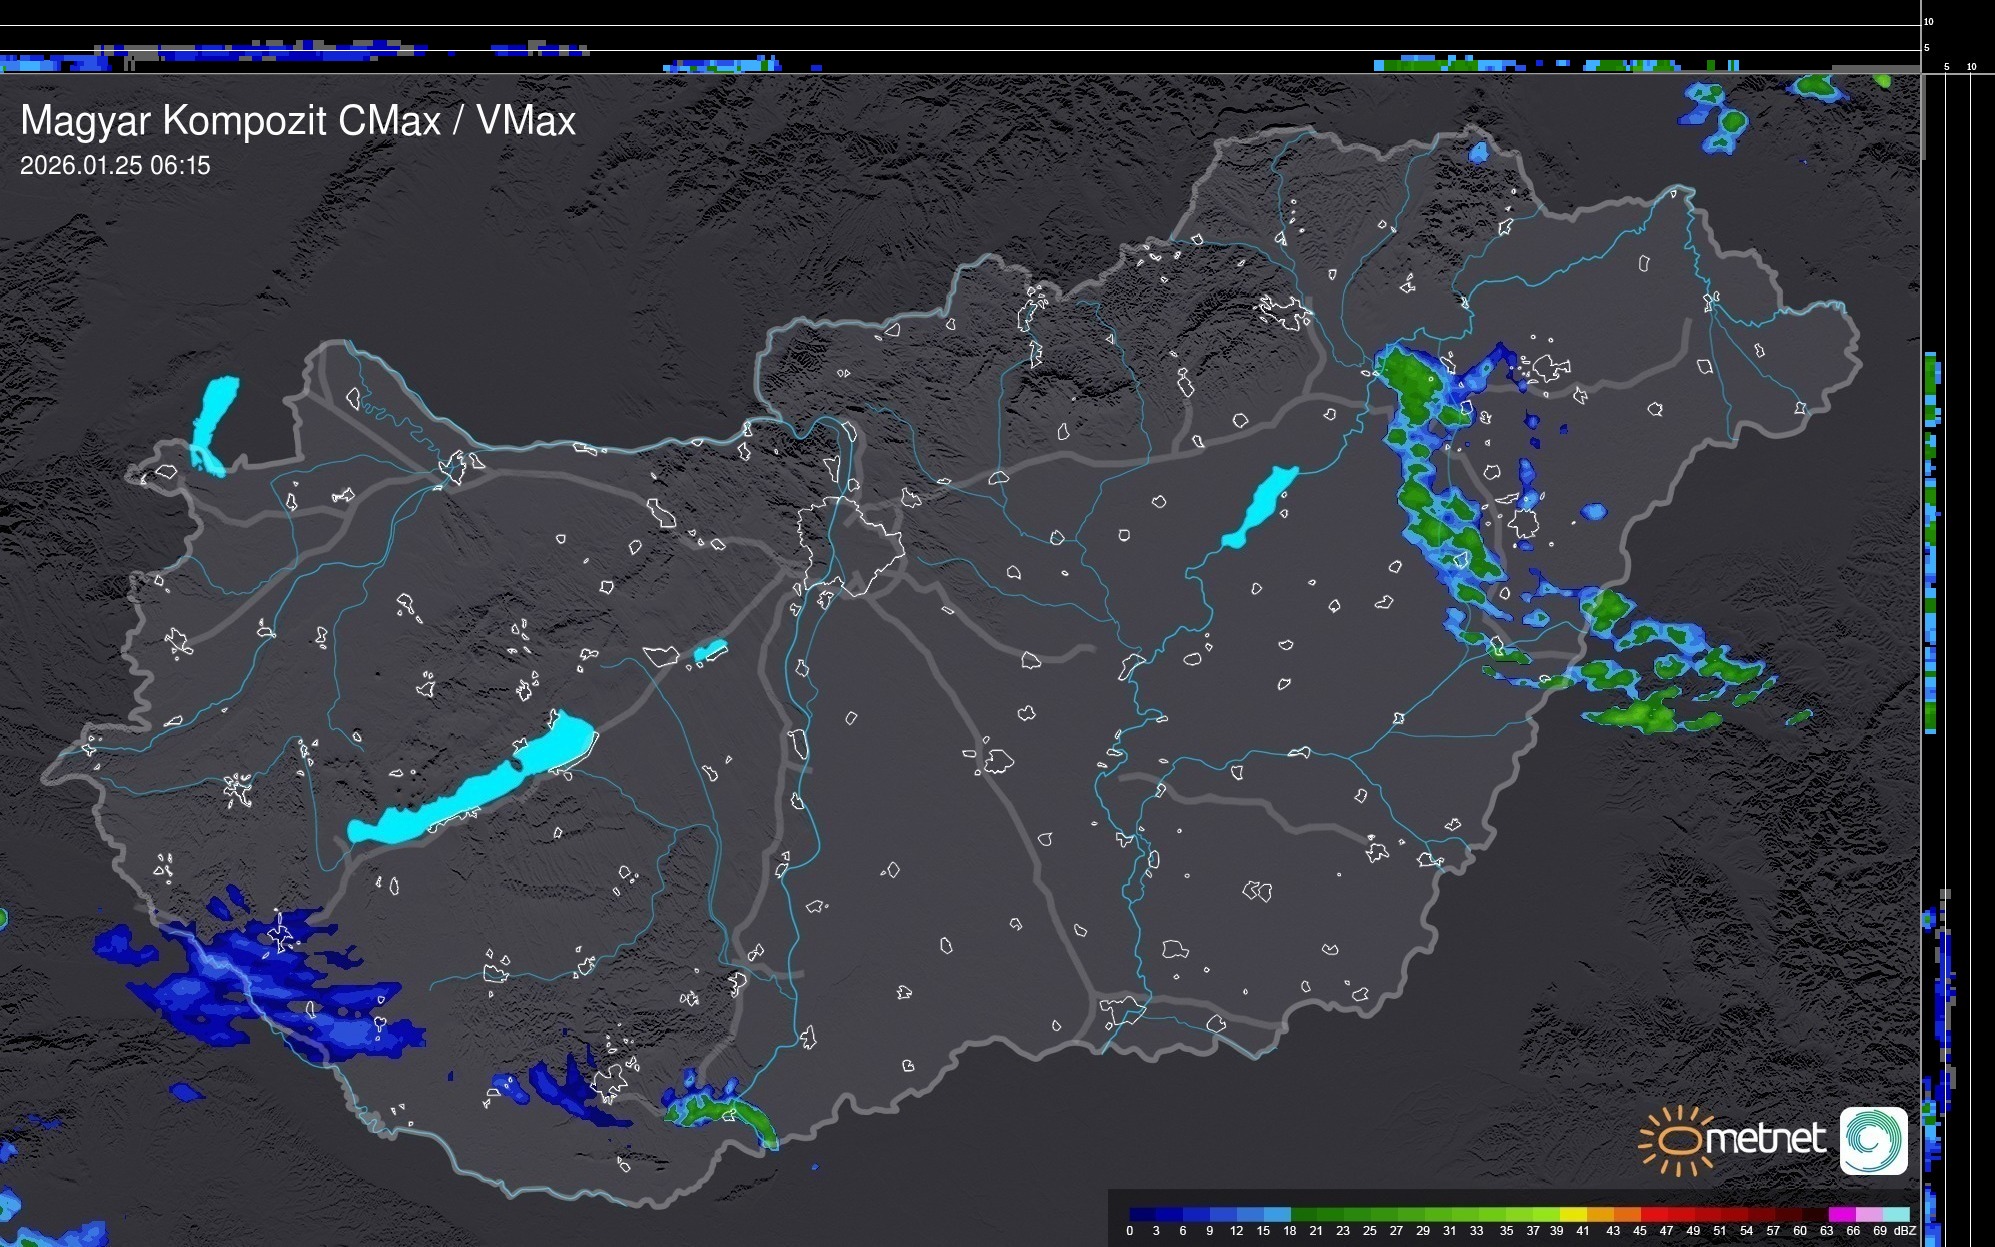Click the bright red 45 dBZ swatch
The height and width of the screenshot is (1247, 1995).
(1652, 1214)
